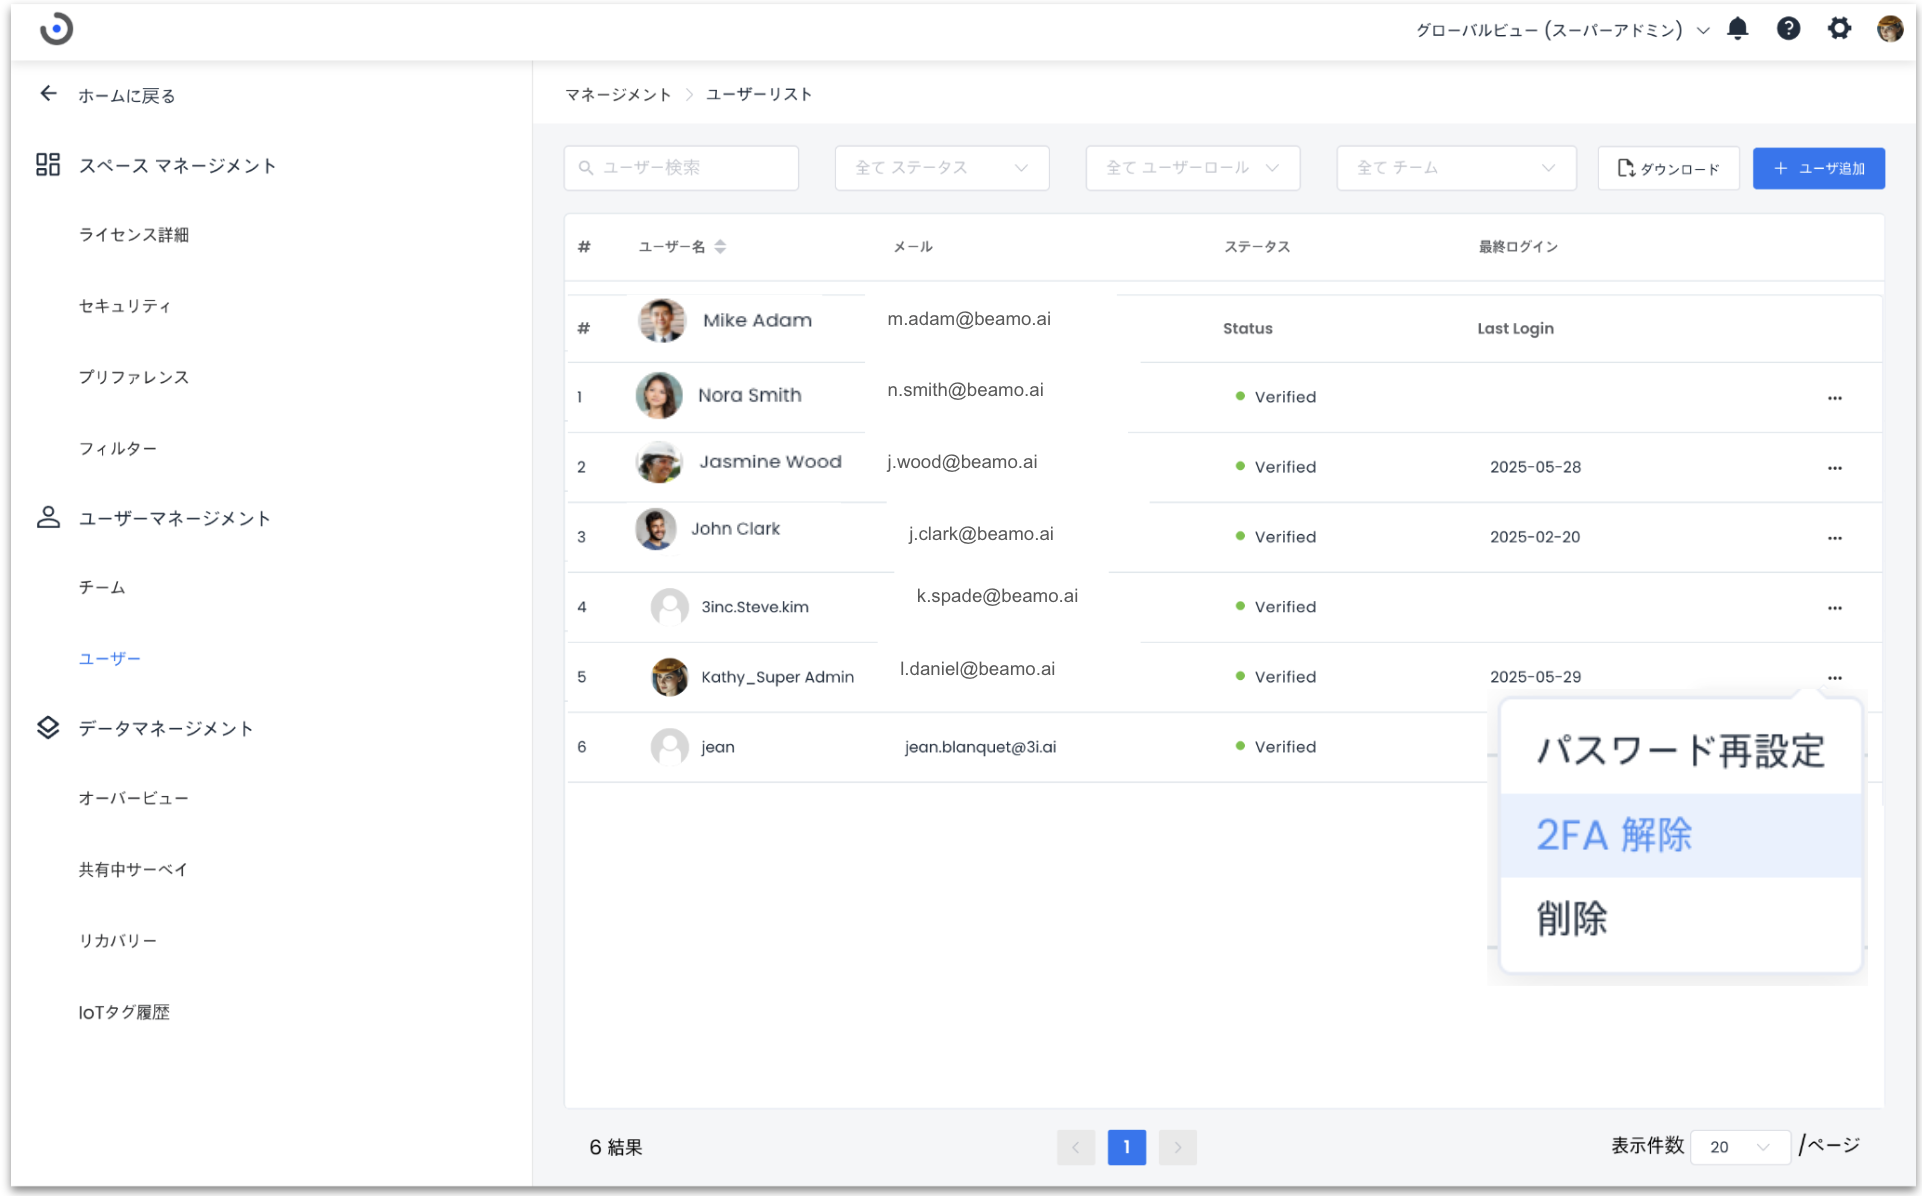The height and width of the screenshot is (1196, 1922).
Task: Open the more menu for John Clark
Action: (x=1834, y=538)
